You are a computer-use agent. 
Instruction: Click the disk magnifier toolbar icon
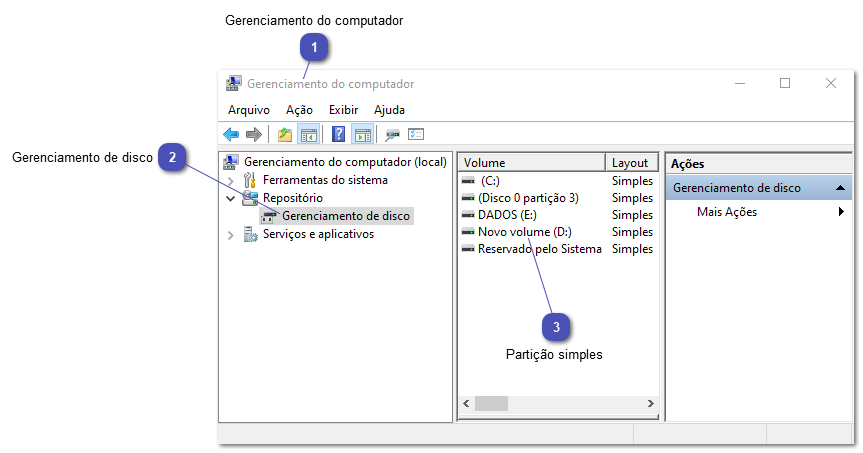(392, 134)
